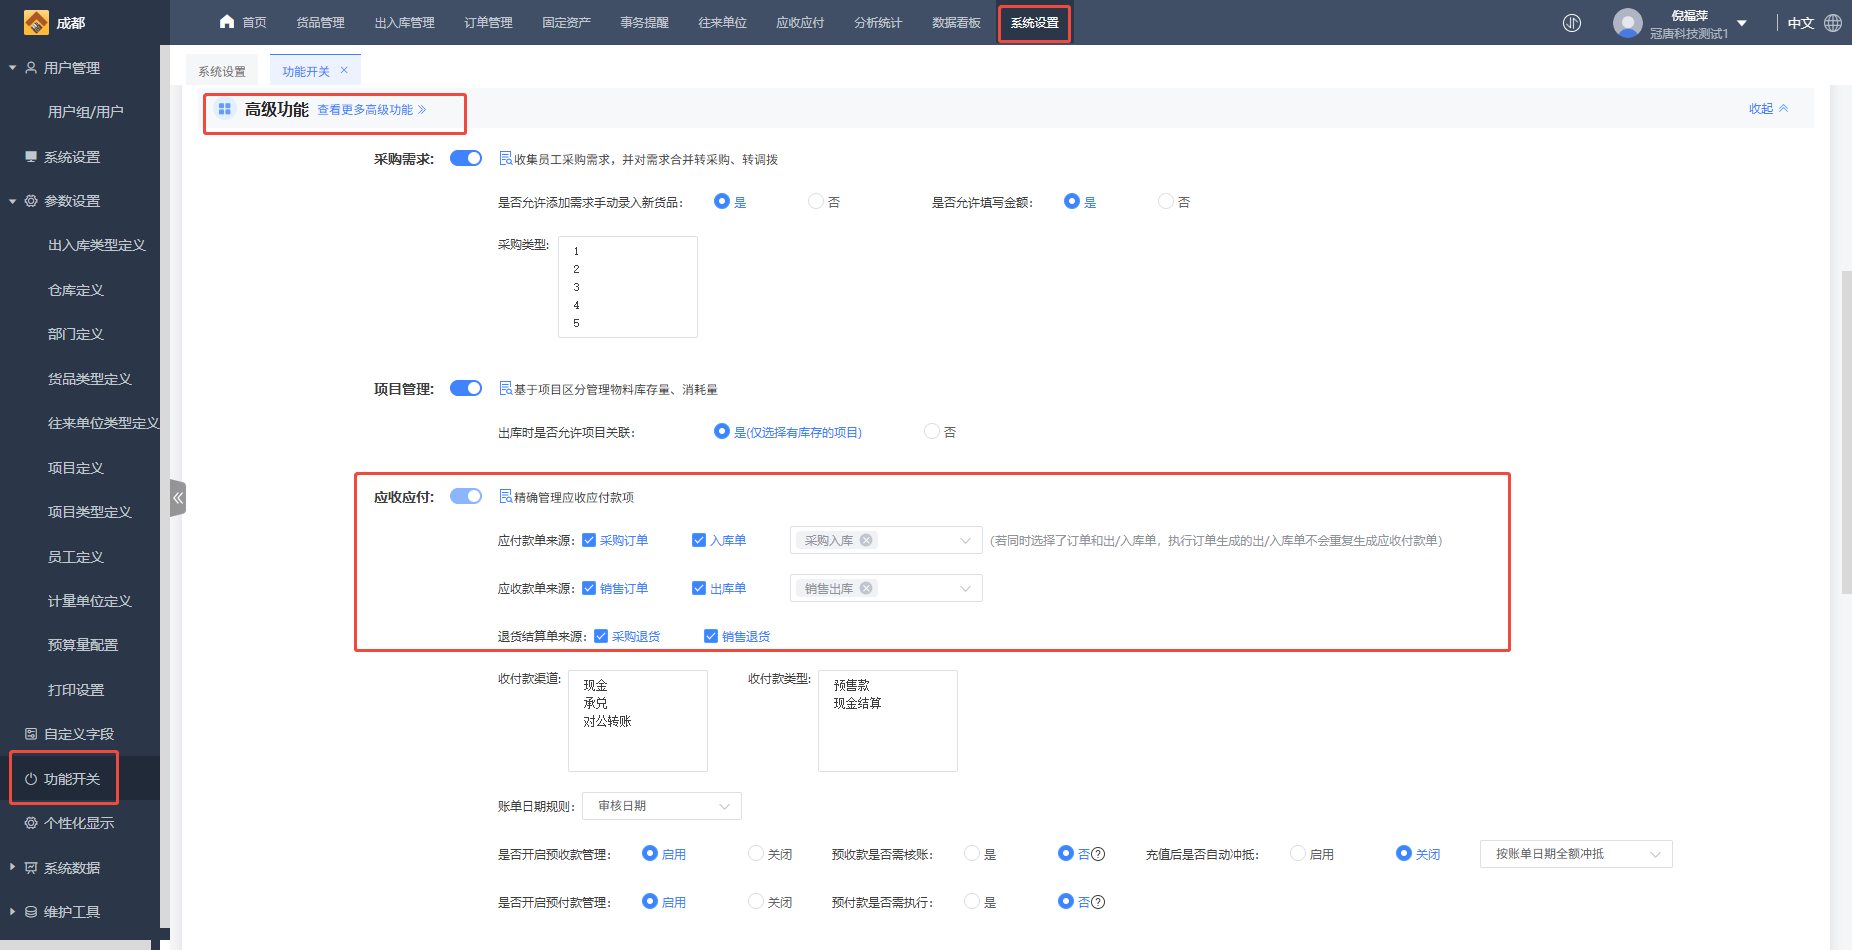The image size is (1852, 950).
Task: Click the home icon in top navigation
Action: (x=227, y=22)
